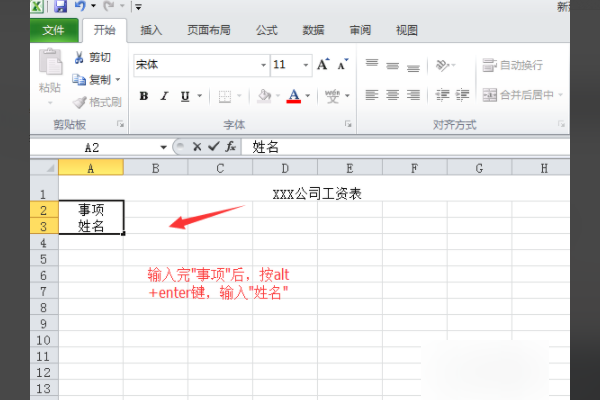Click the middle align icon
The width and height of the screenshot is (600, 400).
(x=393, y=66)
